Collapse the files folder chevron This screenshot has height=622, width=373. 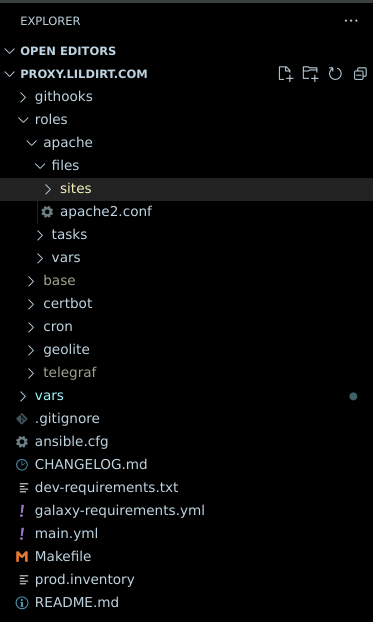click(40, 165)
